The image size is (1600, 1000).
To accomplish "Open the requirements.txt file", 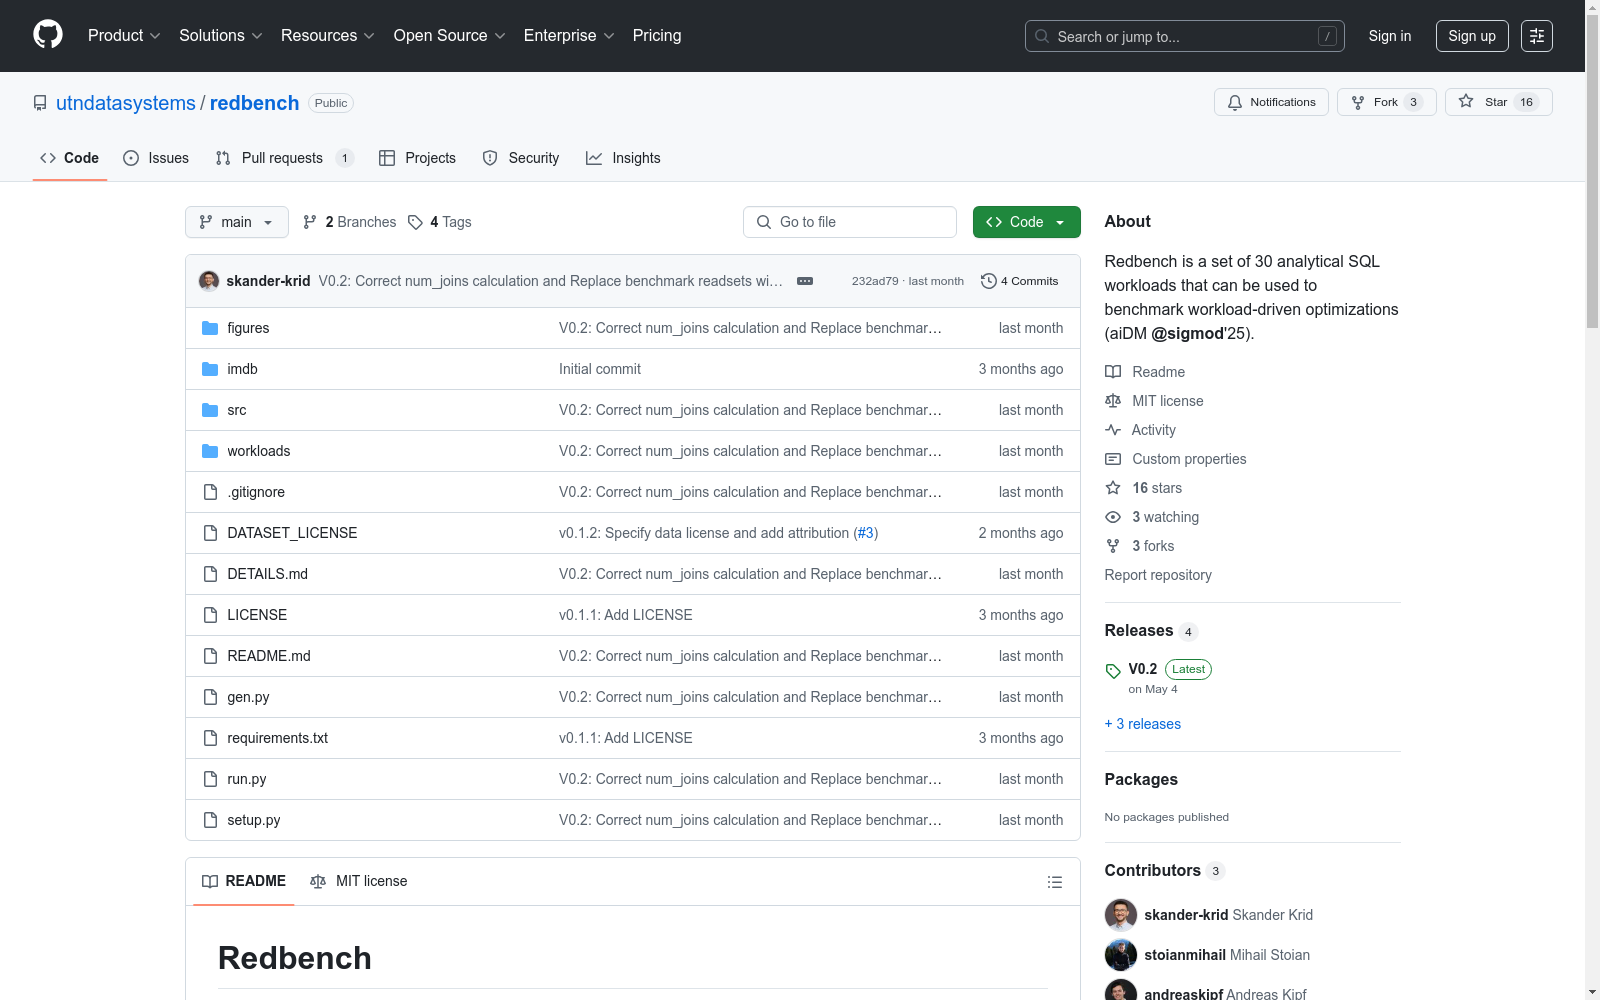I will click(278, 738).
